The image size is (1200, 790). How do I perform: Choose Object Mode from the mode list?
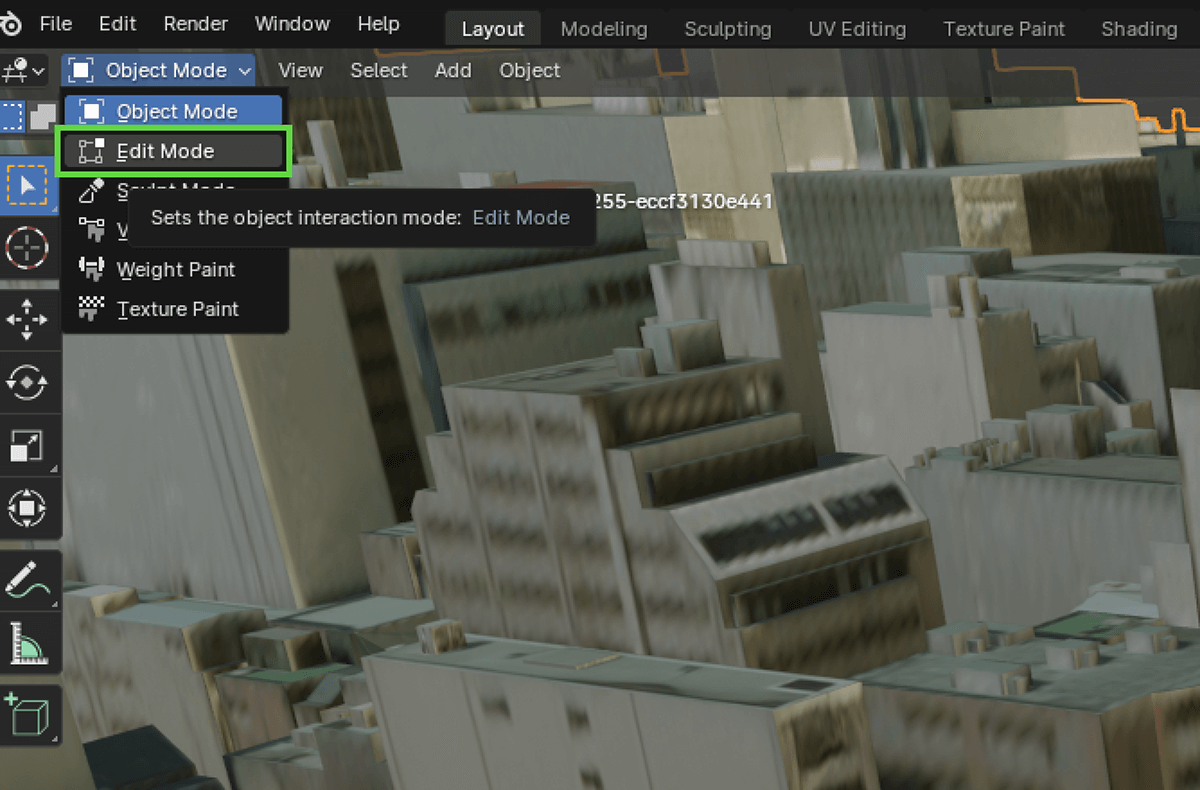(x=174, y=111)
